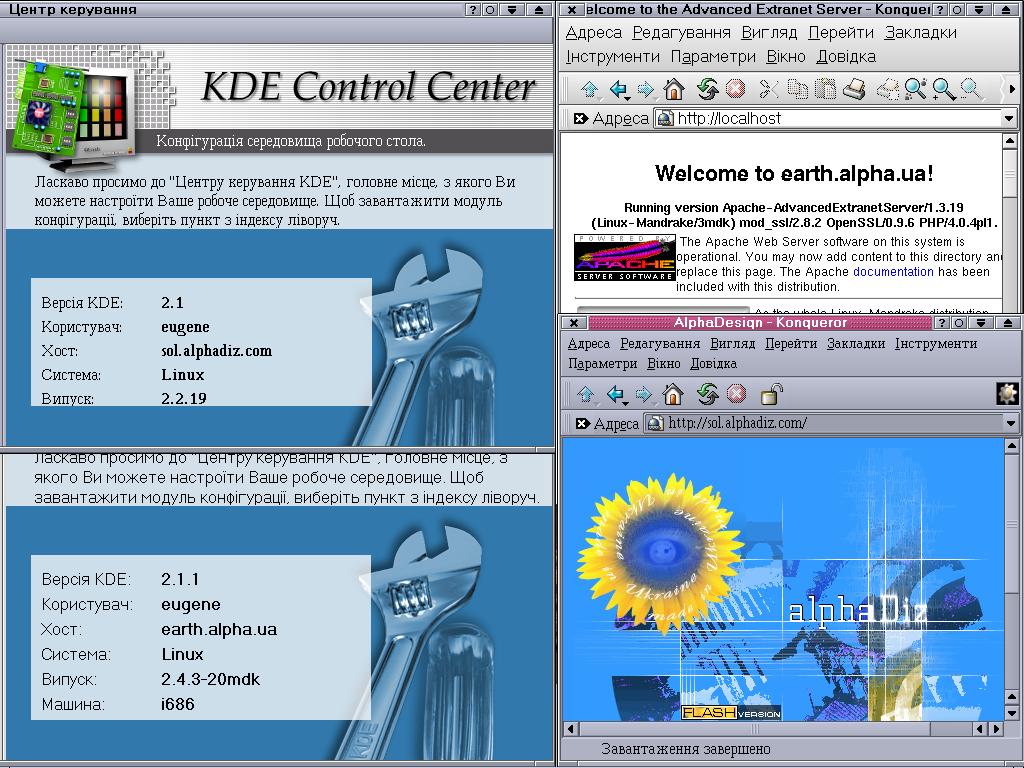Click the Print icon in Konqueror toolbar

coord(853,90)
